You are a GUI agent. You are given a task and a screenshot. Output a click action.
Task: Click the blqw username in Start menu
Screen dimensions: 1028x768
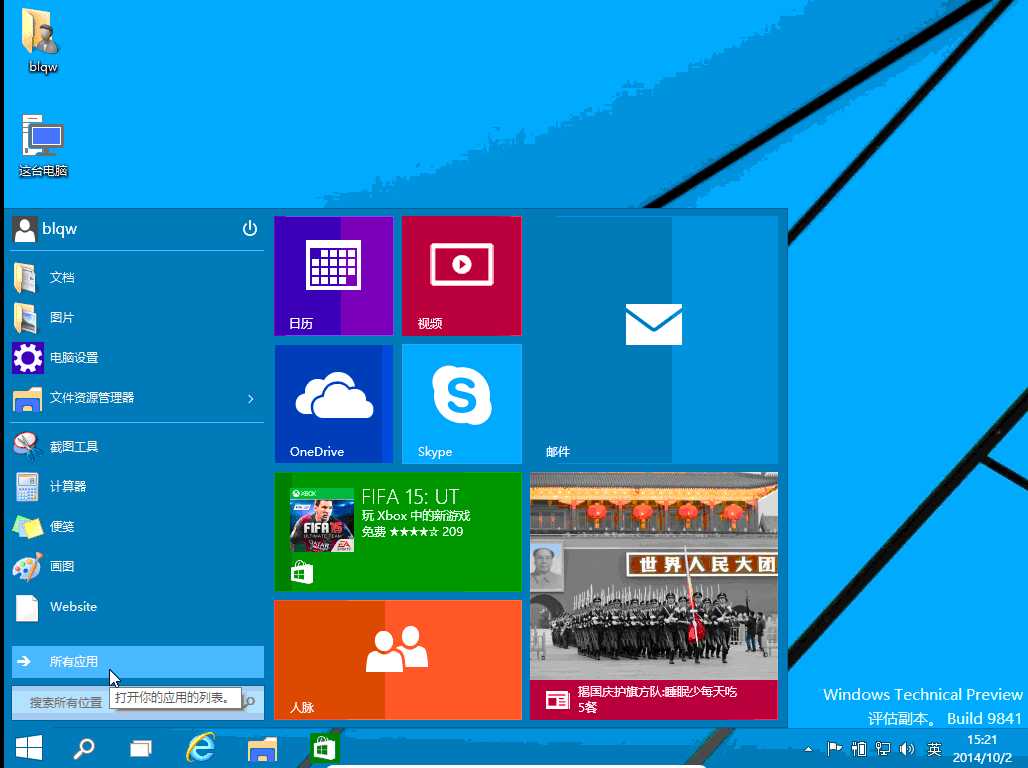(60, 229)
